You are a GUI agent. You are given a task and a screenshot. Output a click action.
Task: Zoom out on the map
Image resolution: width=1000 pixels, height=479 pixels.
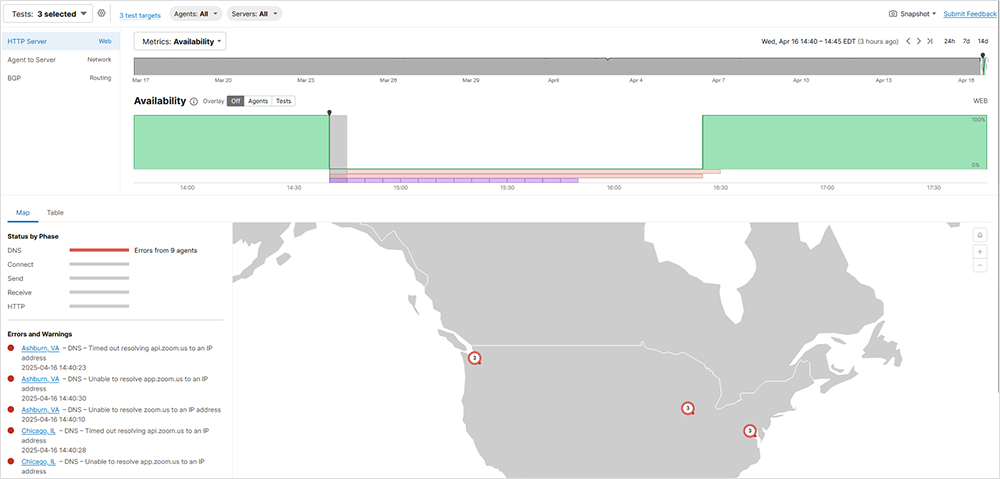pyautogui.click(x=980, y=265)
